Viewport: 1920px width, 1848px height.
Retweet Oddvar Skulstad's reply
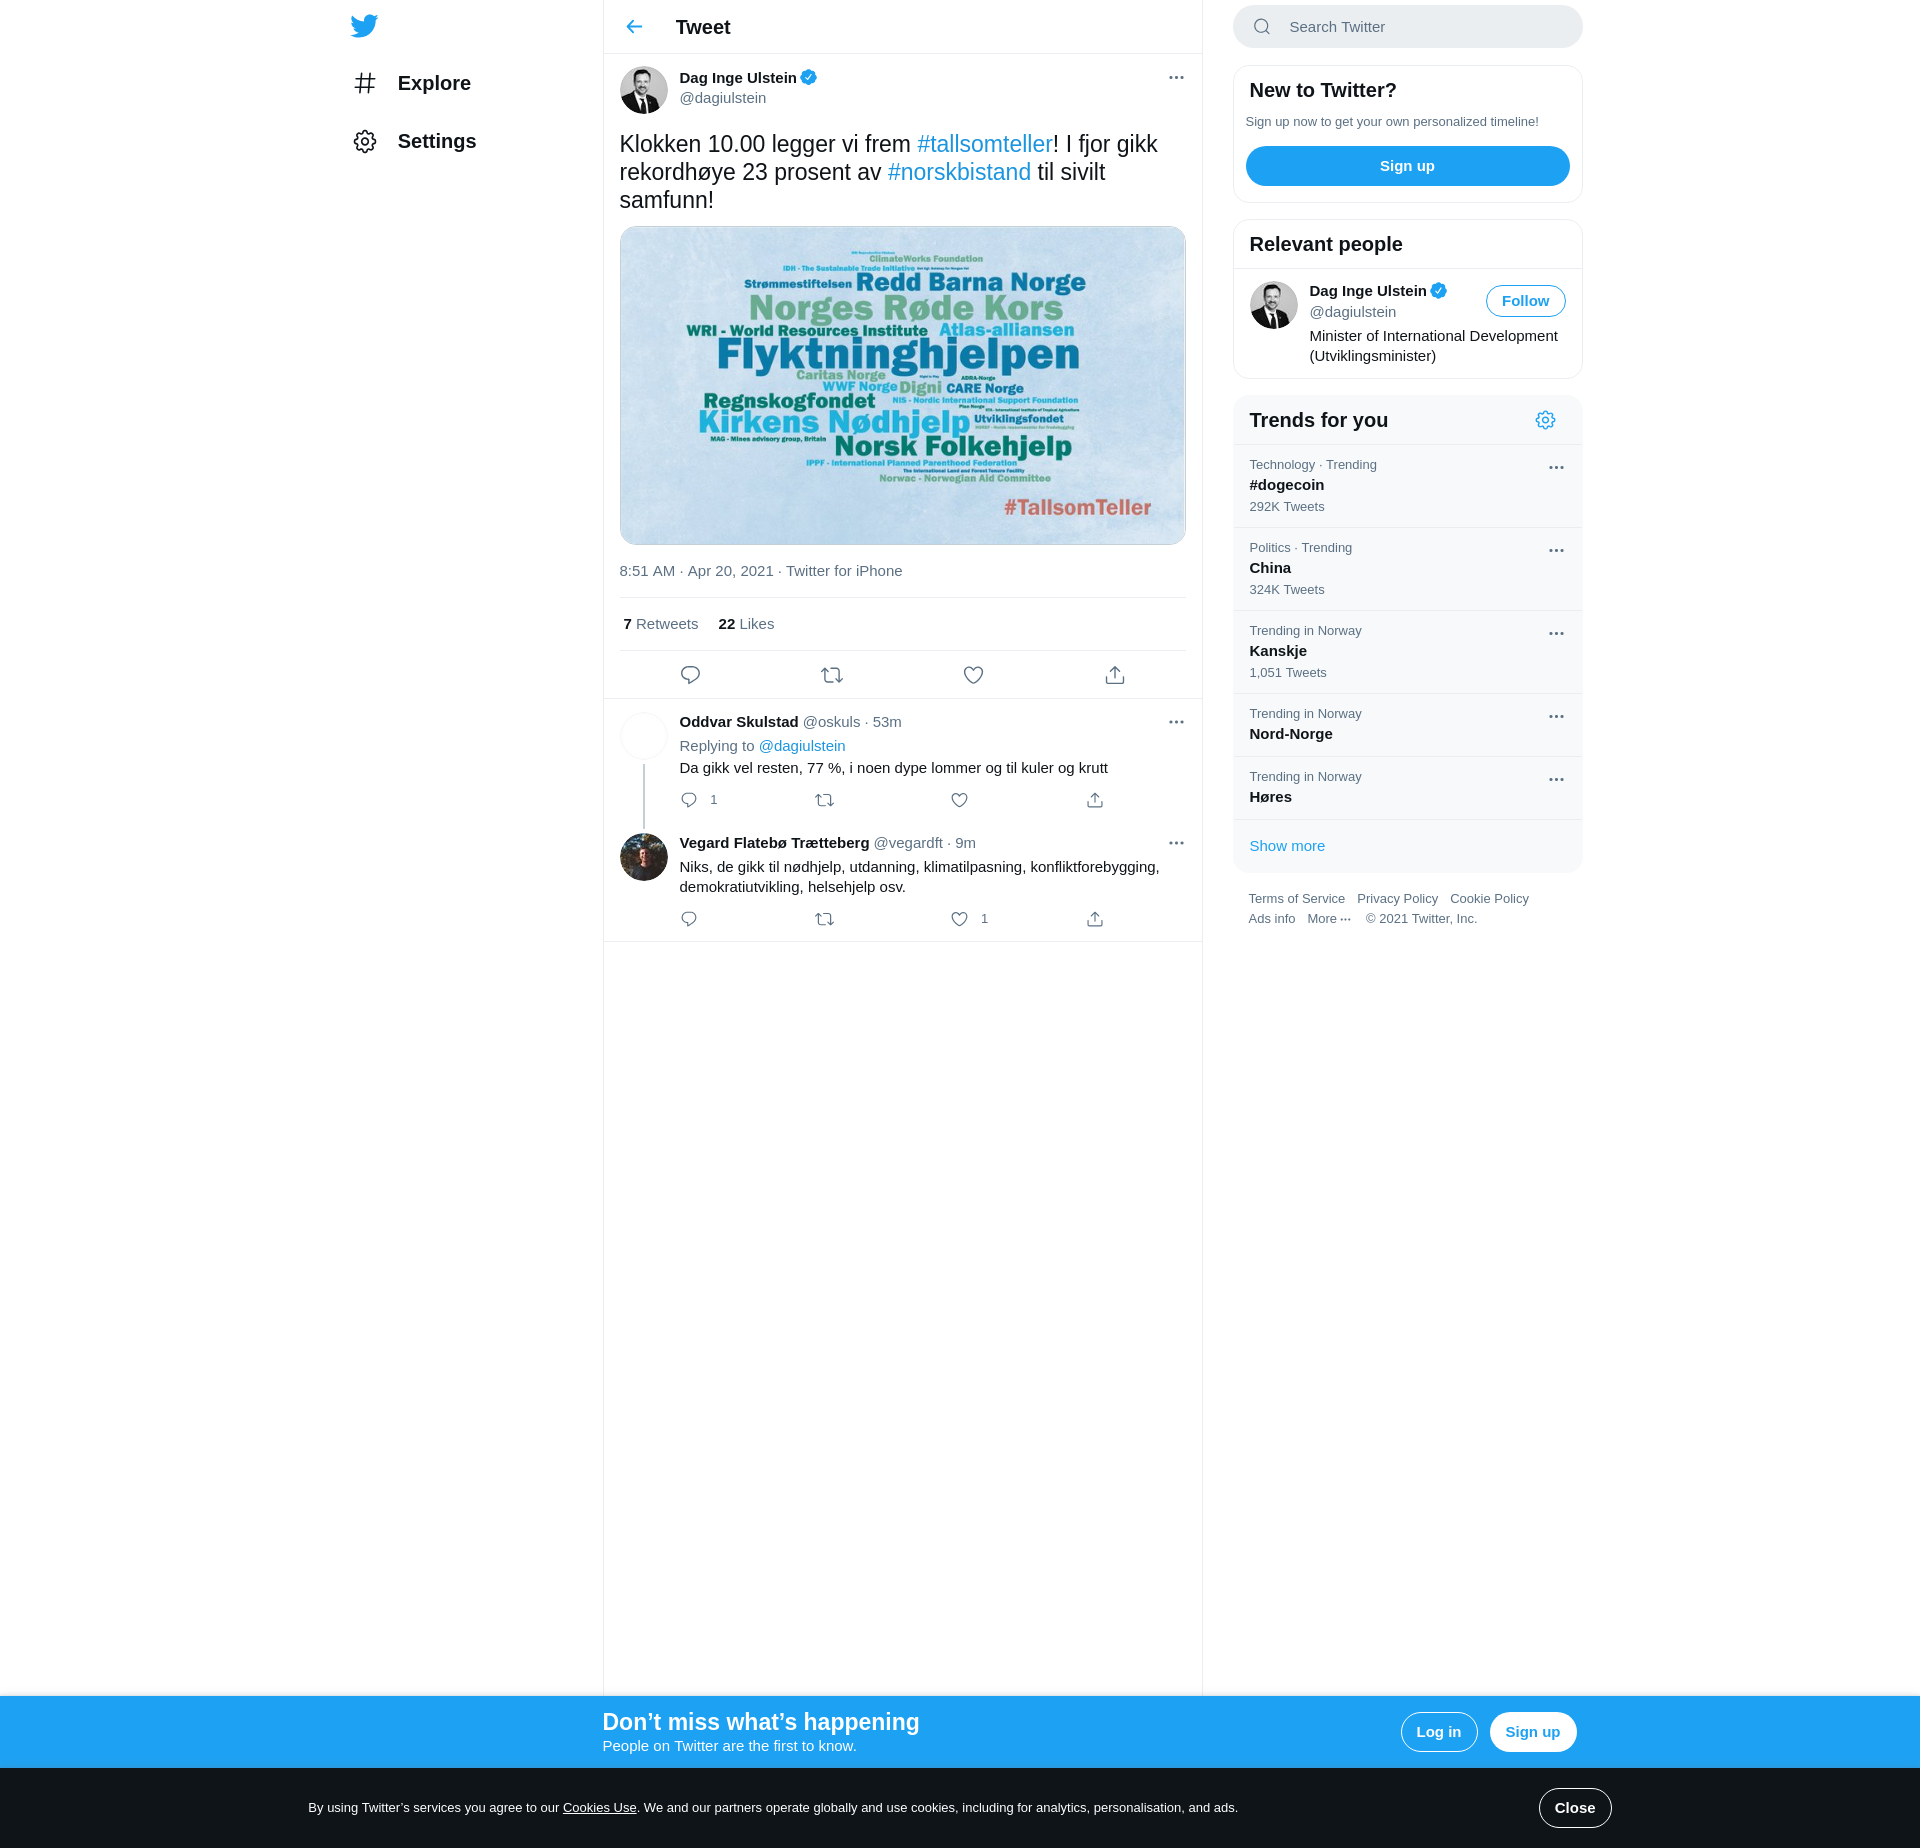coord(824,800)
